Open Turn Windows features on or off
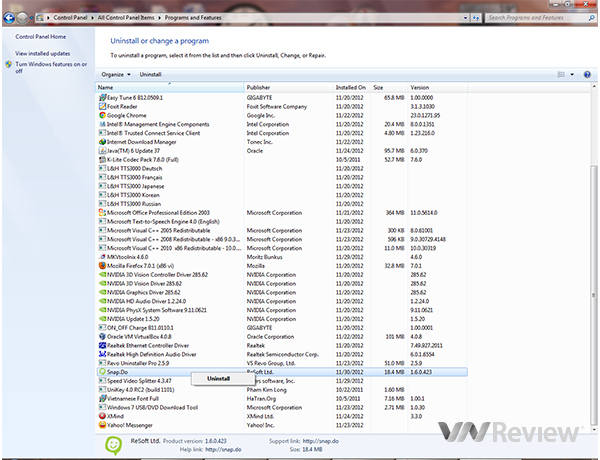Viewport: 600px width, 460px height. click(x=51, y=67)
